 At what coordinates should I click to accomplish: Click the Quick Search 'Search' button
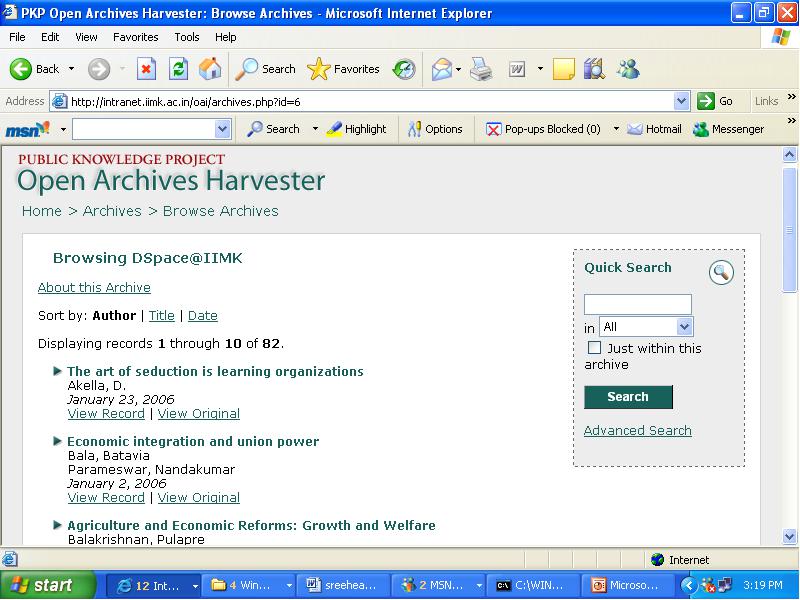(628, 396)
